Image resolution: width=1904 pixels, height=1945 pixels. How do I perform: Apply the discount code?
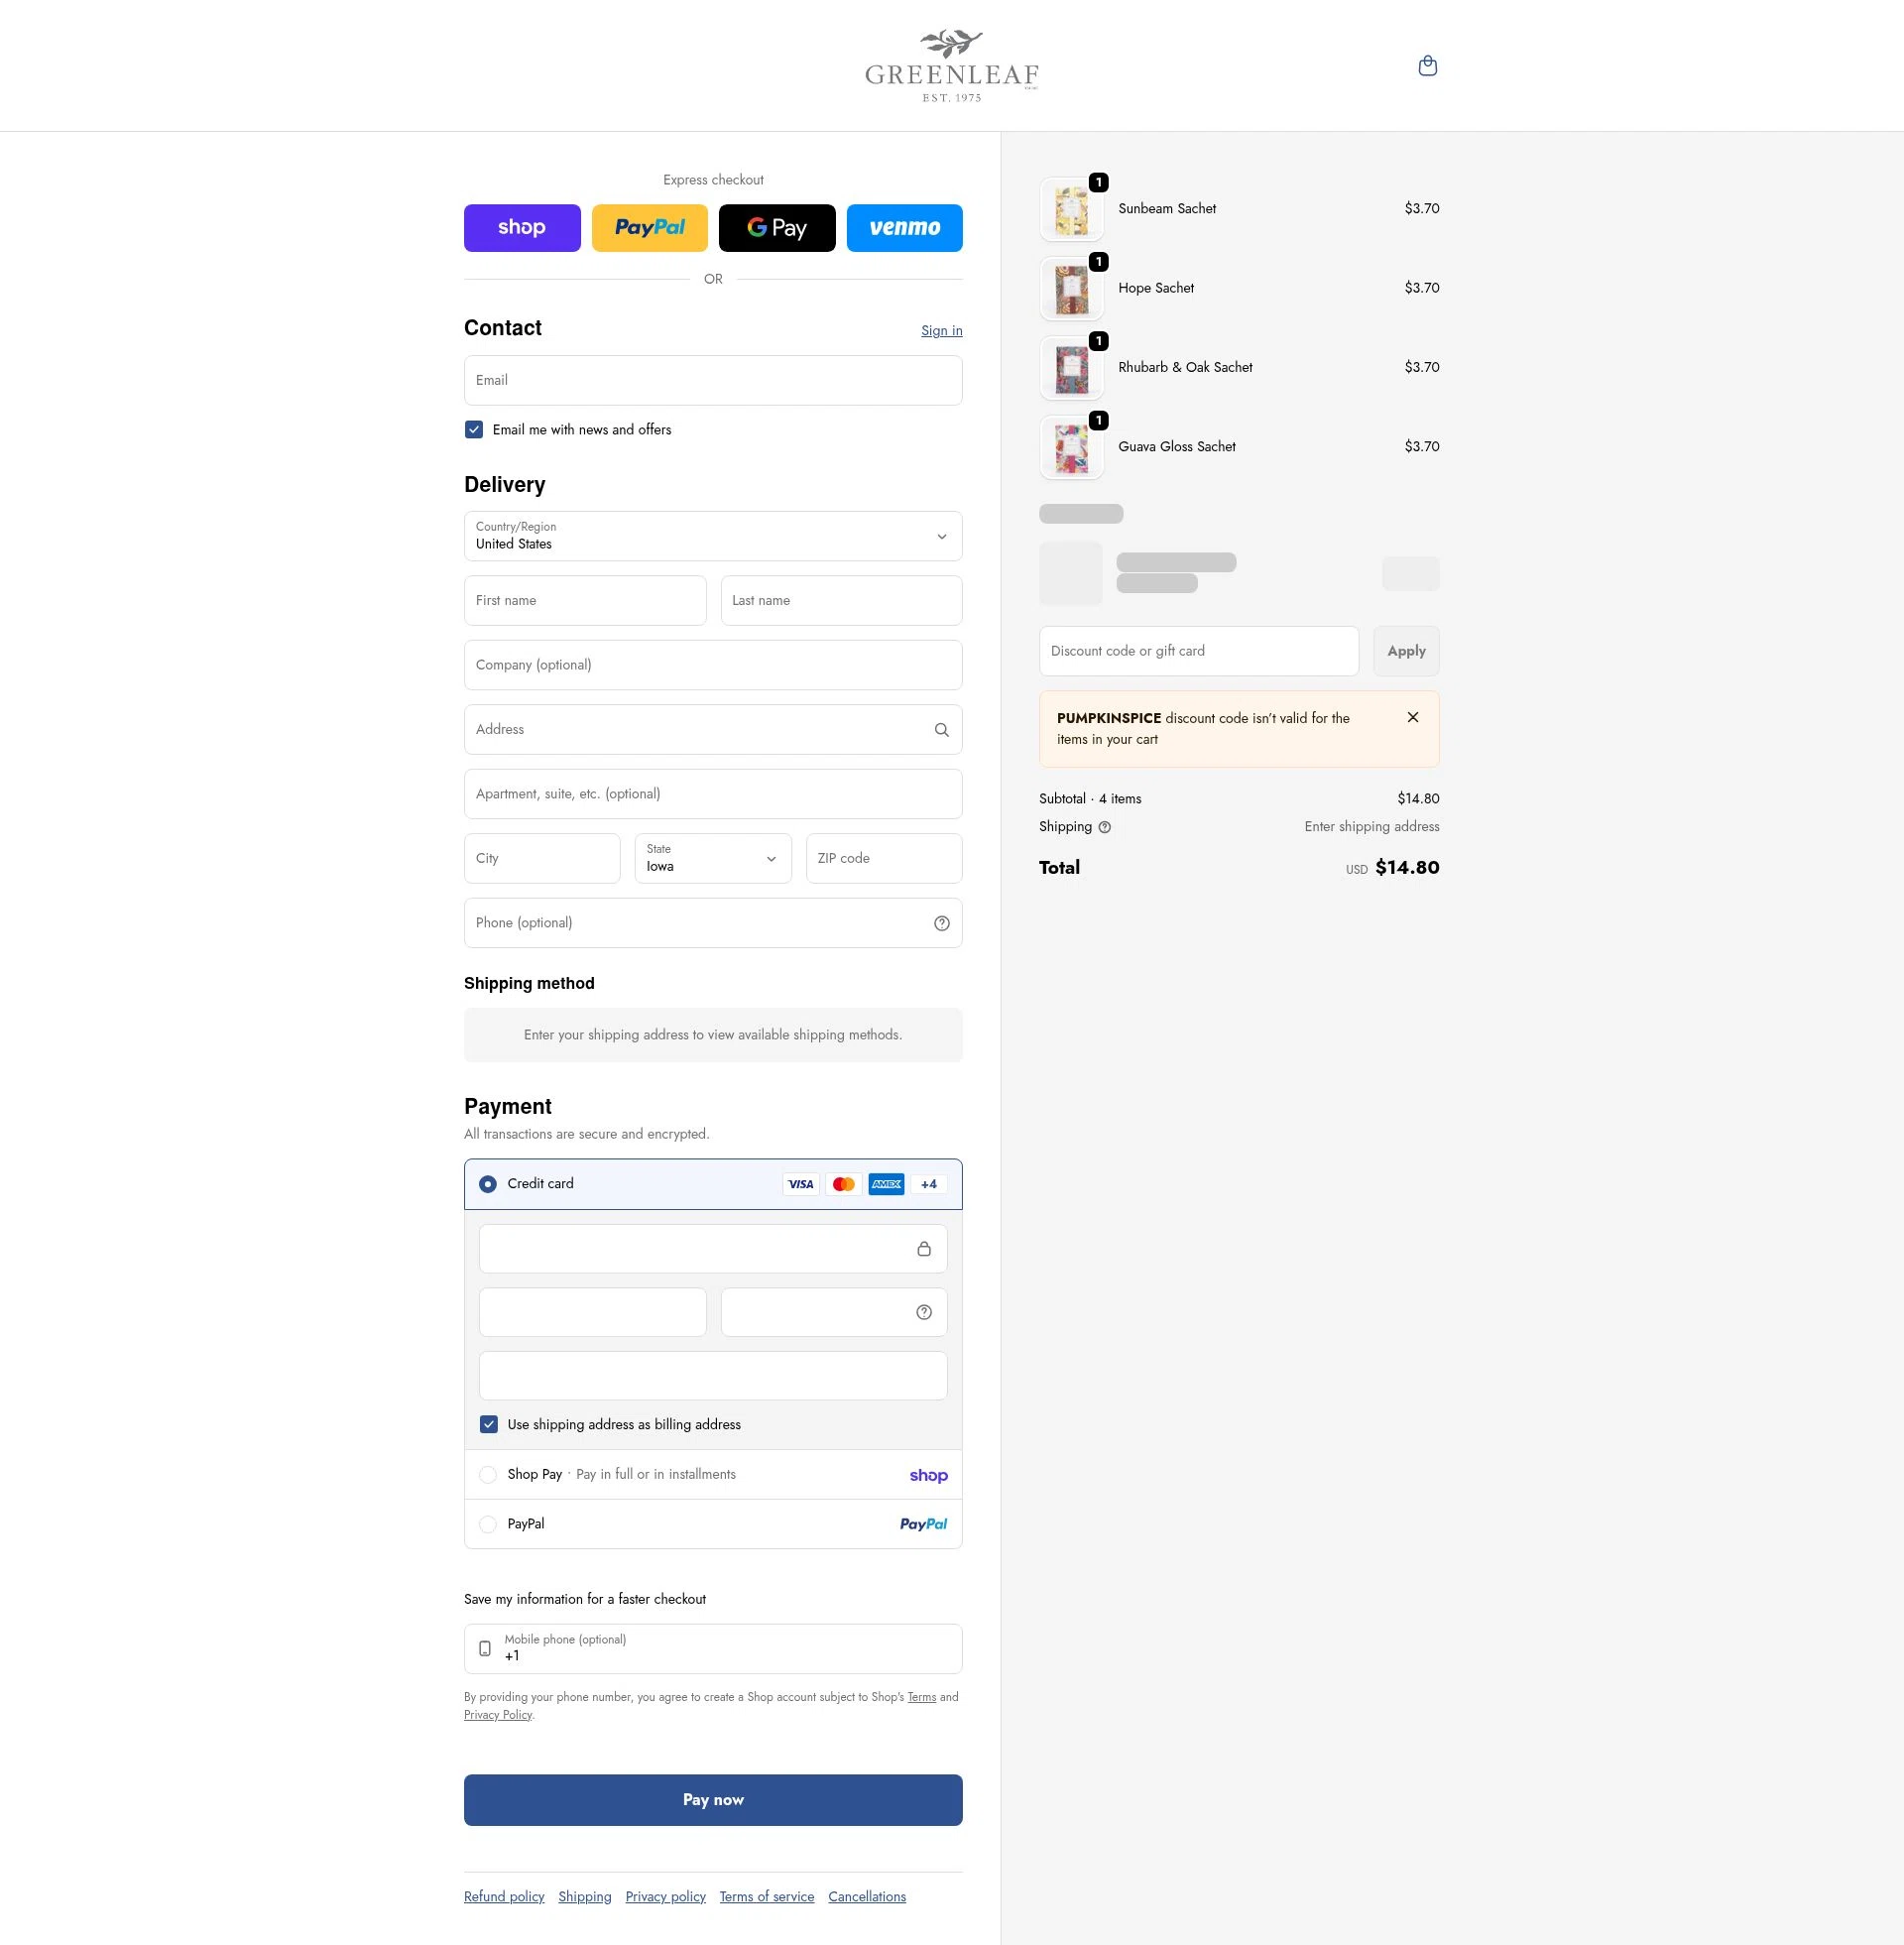click(1406, 651)
